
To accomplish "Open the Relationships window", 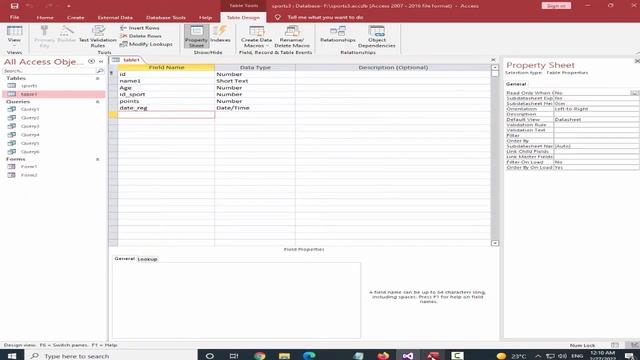I will pos(338,34).
